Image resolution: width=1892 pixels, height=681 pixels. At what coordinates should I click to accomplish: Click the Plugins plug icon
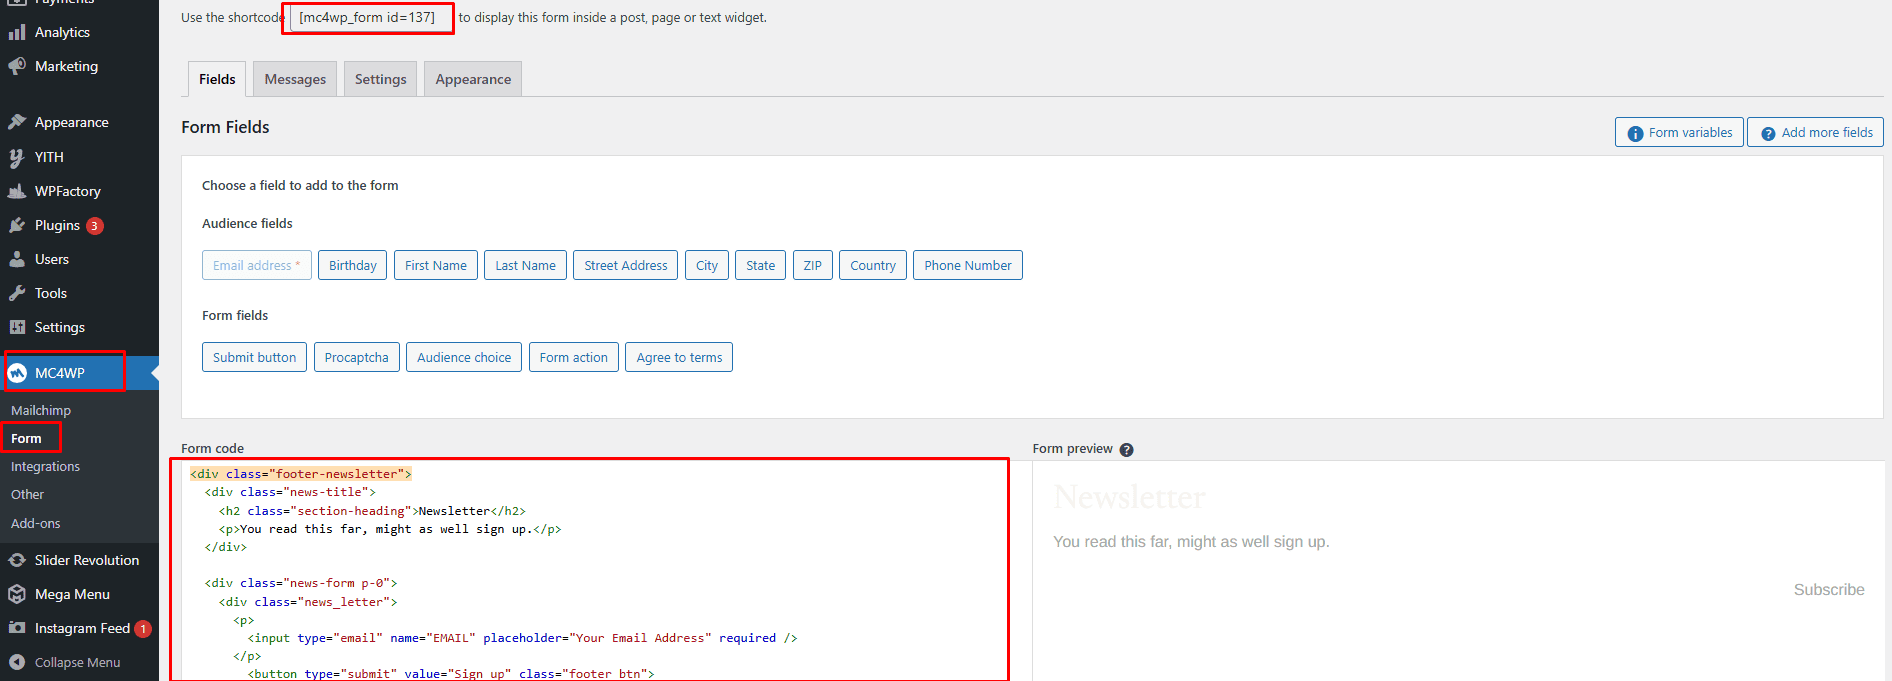click(x=17, y=226)
